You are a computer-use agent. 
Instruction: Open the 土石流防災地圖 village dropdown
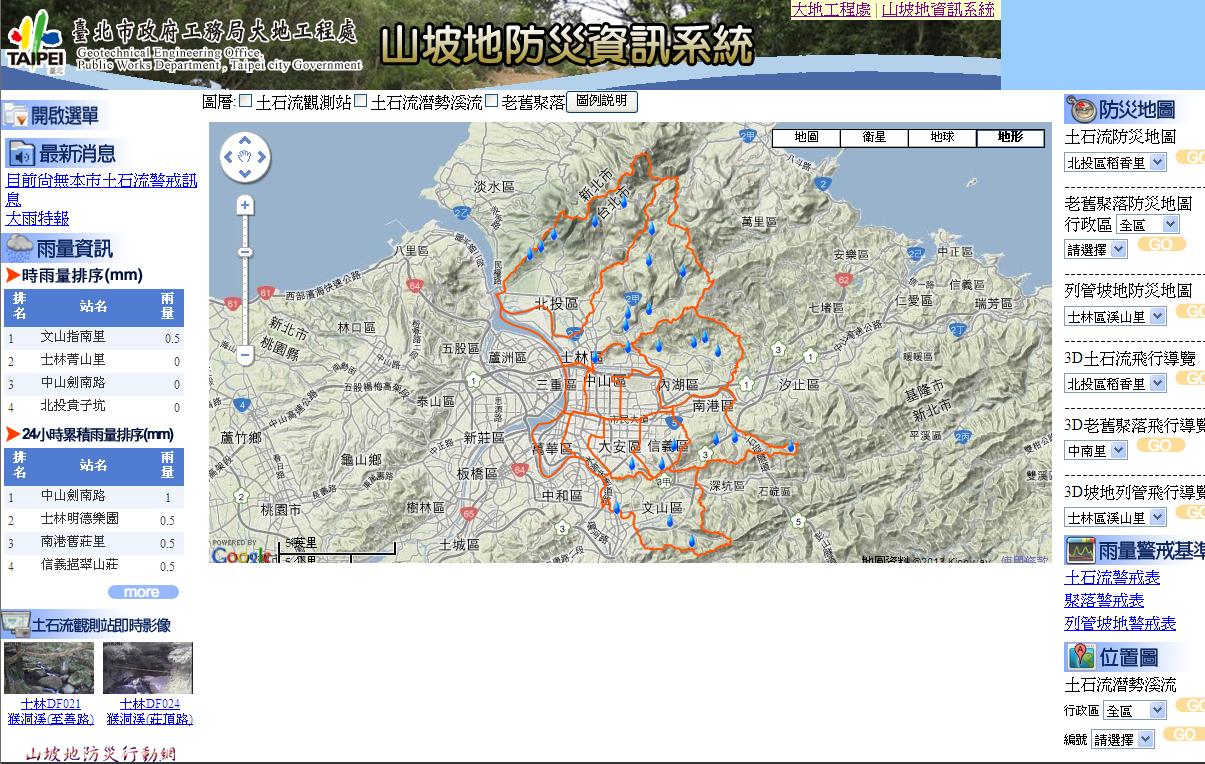pos(1115,162)
